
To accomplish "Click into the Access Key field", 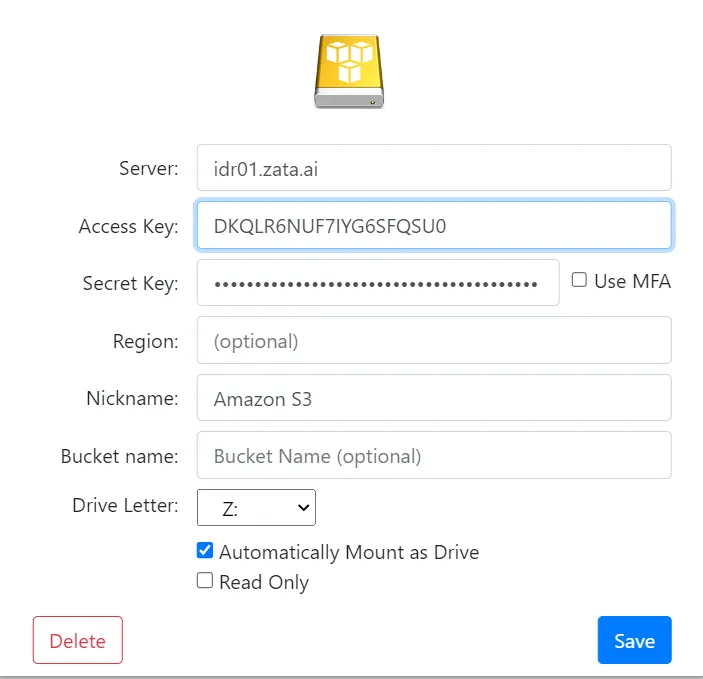I will pos(434,225).
